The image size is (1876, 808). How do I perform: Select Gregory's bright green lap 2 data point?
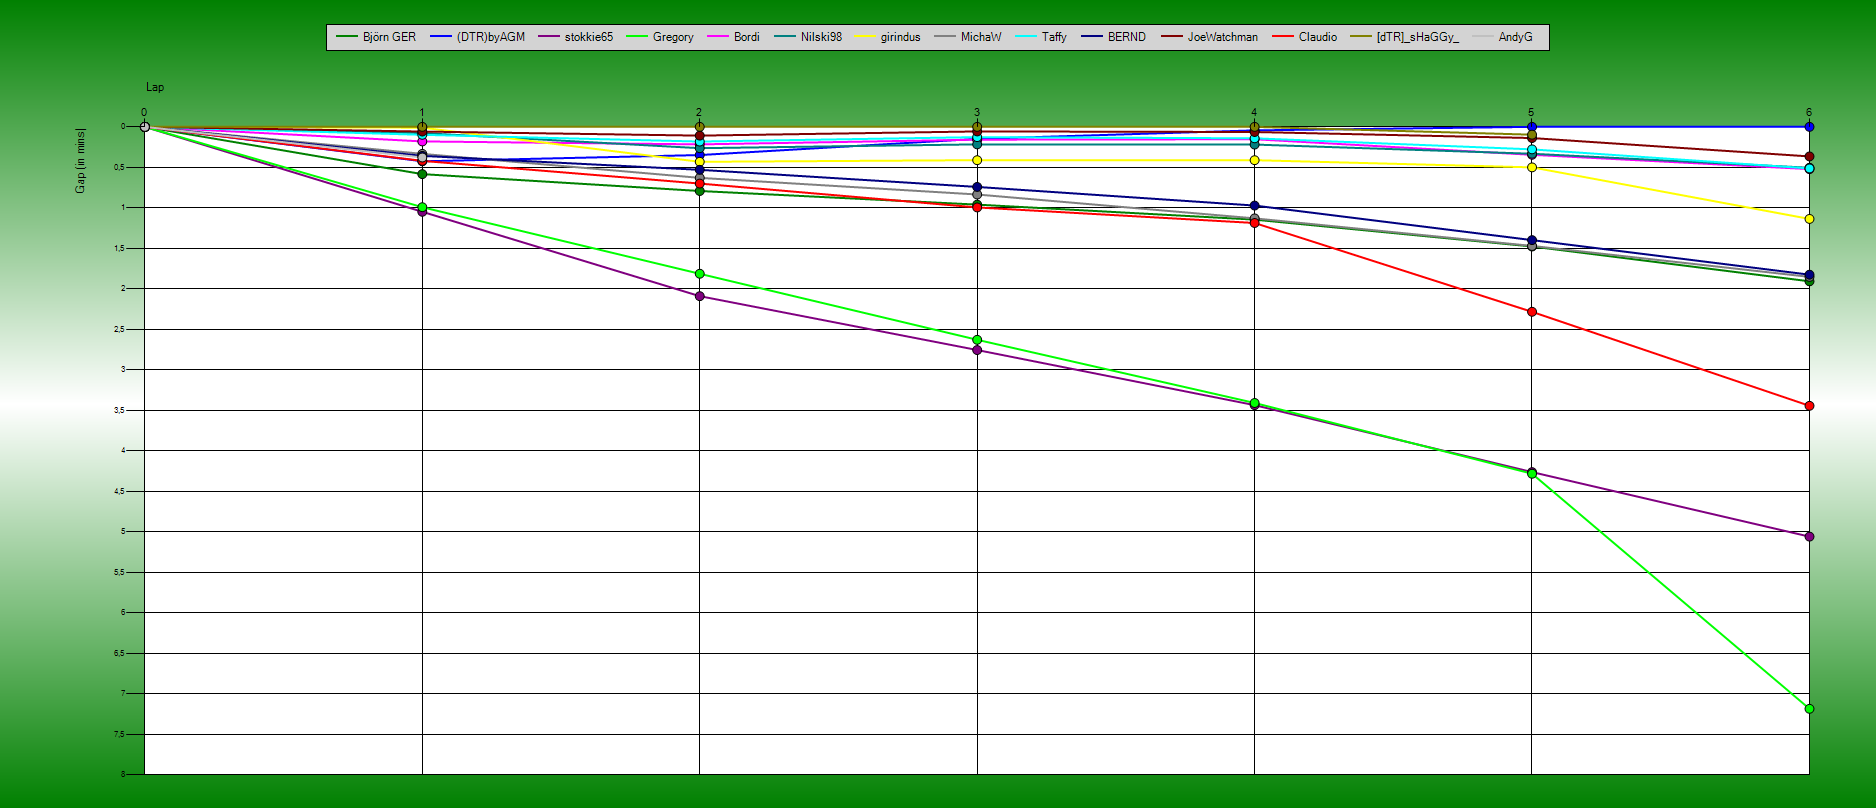click(x=699, y=274)
